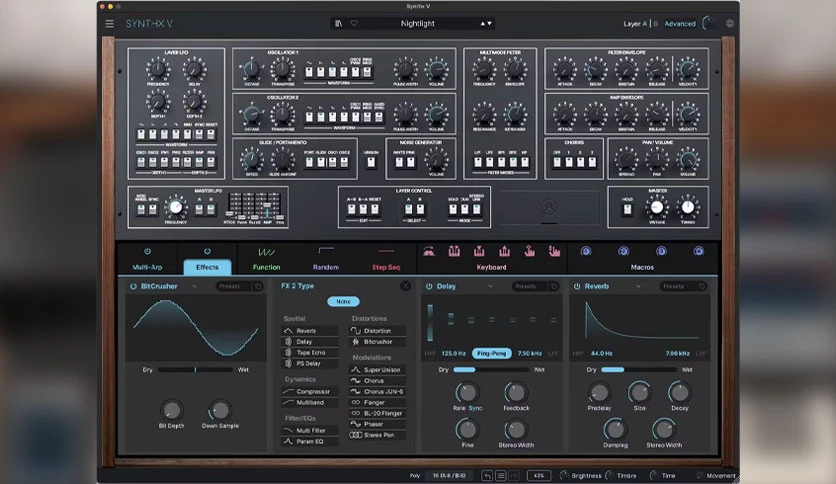Switch to the Random tab
This screenshot has width=836, height=484.
[326, 267]
